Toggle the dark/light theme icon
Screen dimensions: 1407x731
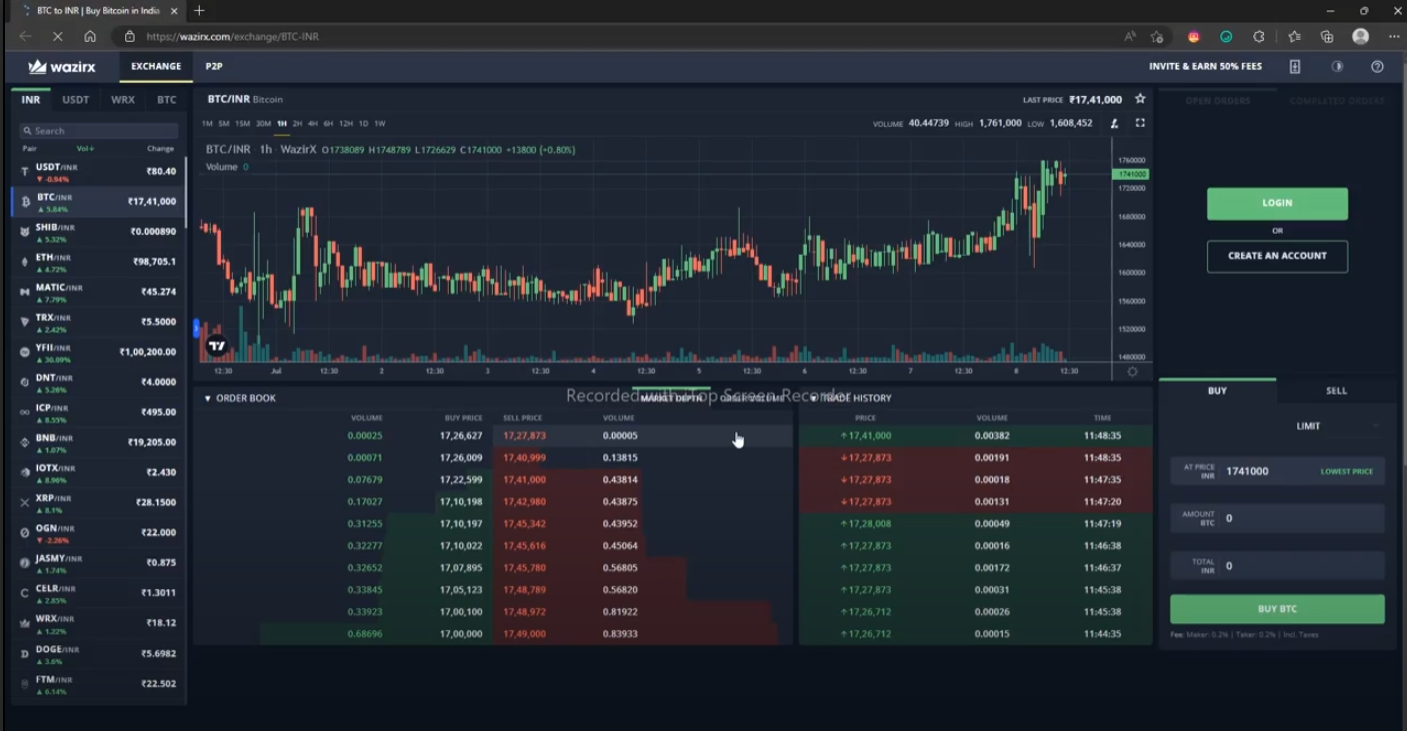pos(1337,67)
